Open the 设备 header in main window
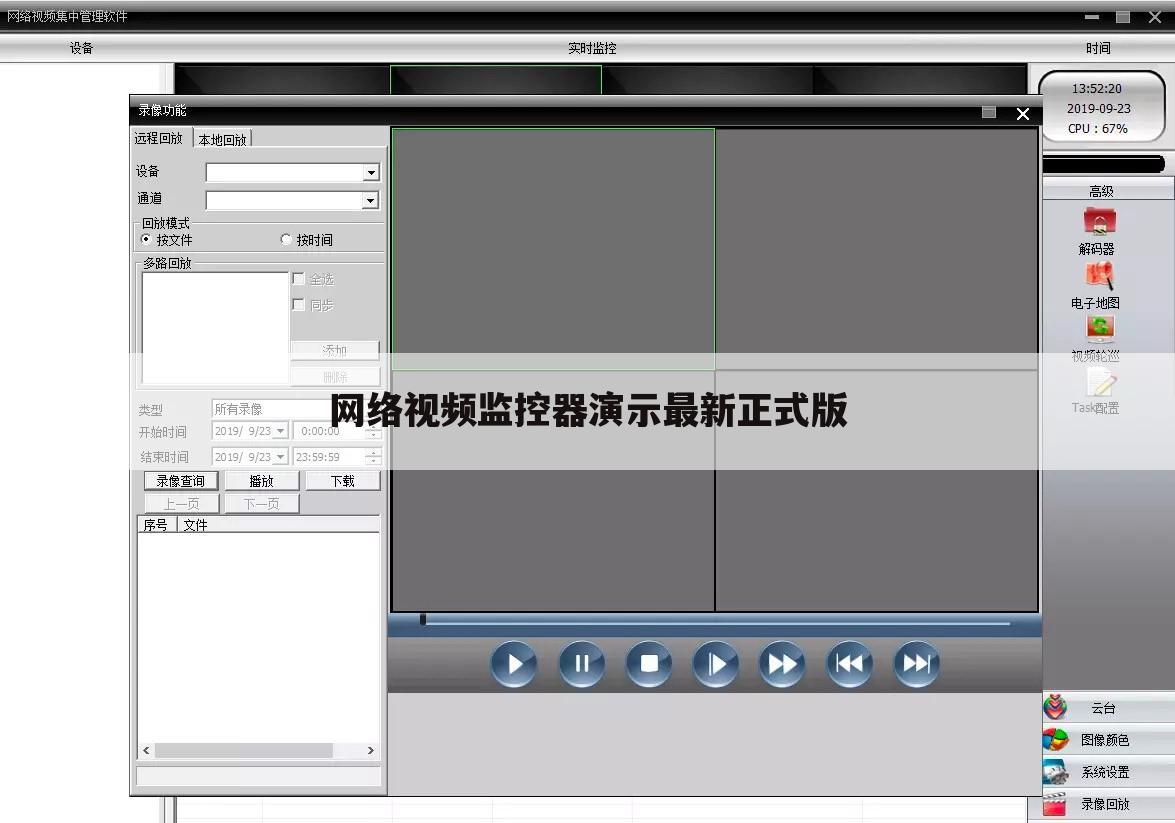The width and height of the screenshot is (1175, 823). click(x=81, y=48)
